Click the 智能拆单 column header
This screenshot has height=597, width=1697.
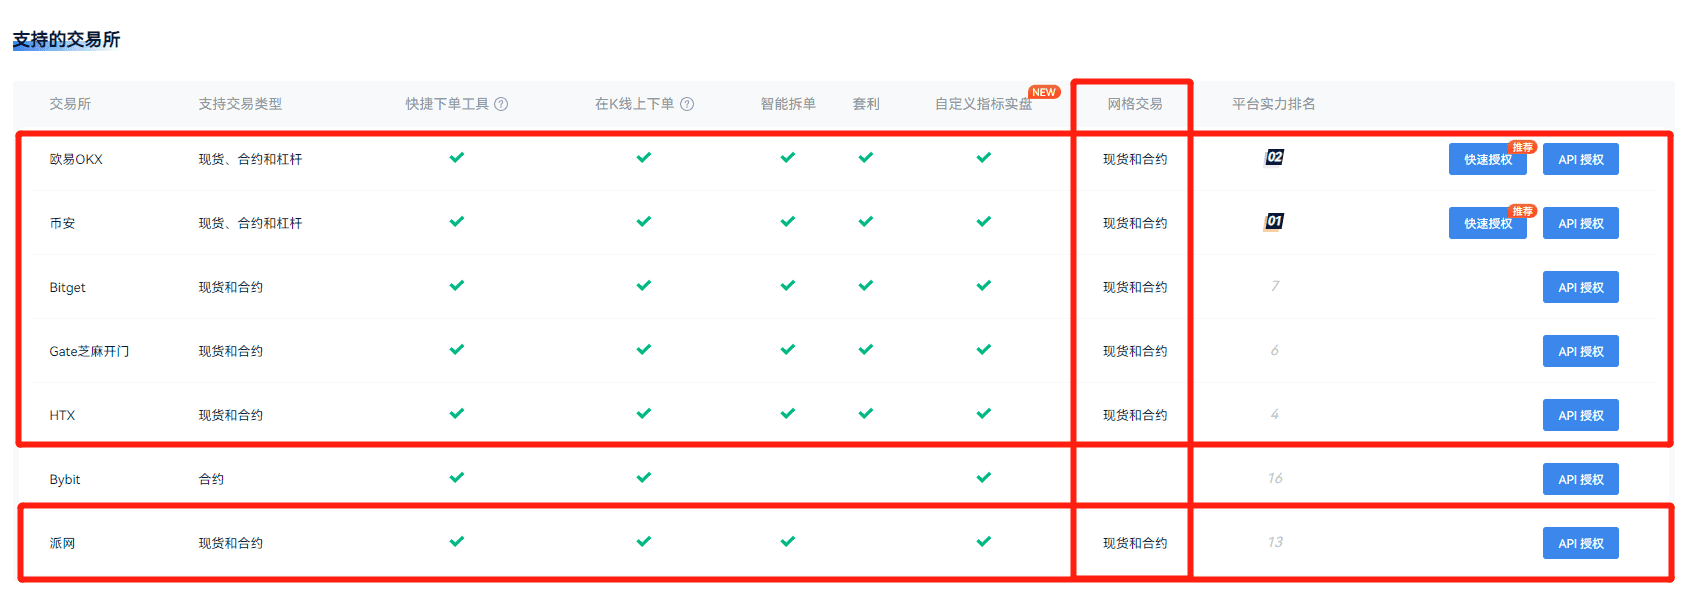[x=788, y=104]
